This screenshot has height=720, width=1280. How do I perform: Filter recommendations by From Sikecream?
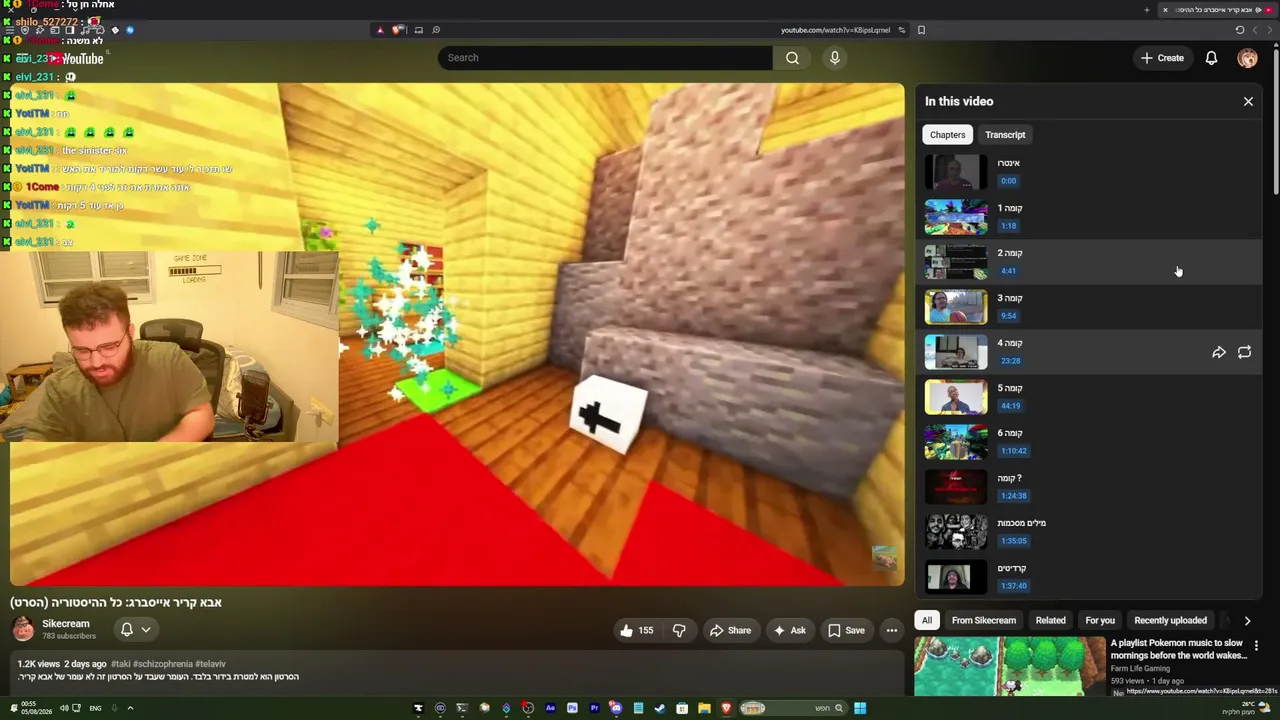coord(984,620)
